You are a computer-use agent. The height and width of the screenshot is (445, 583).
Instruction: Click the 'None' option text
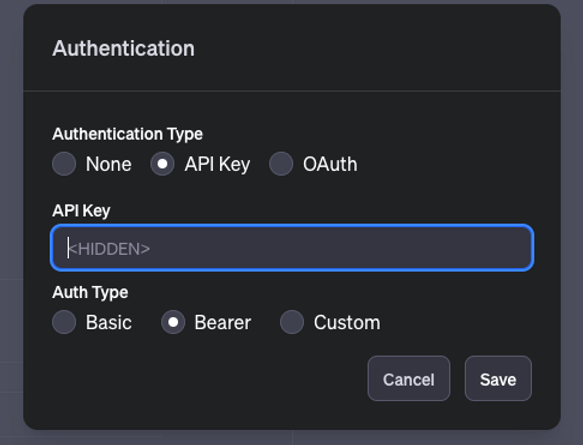click(109, 164)
